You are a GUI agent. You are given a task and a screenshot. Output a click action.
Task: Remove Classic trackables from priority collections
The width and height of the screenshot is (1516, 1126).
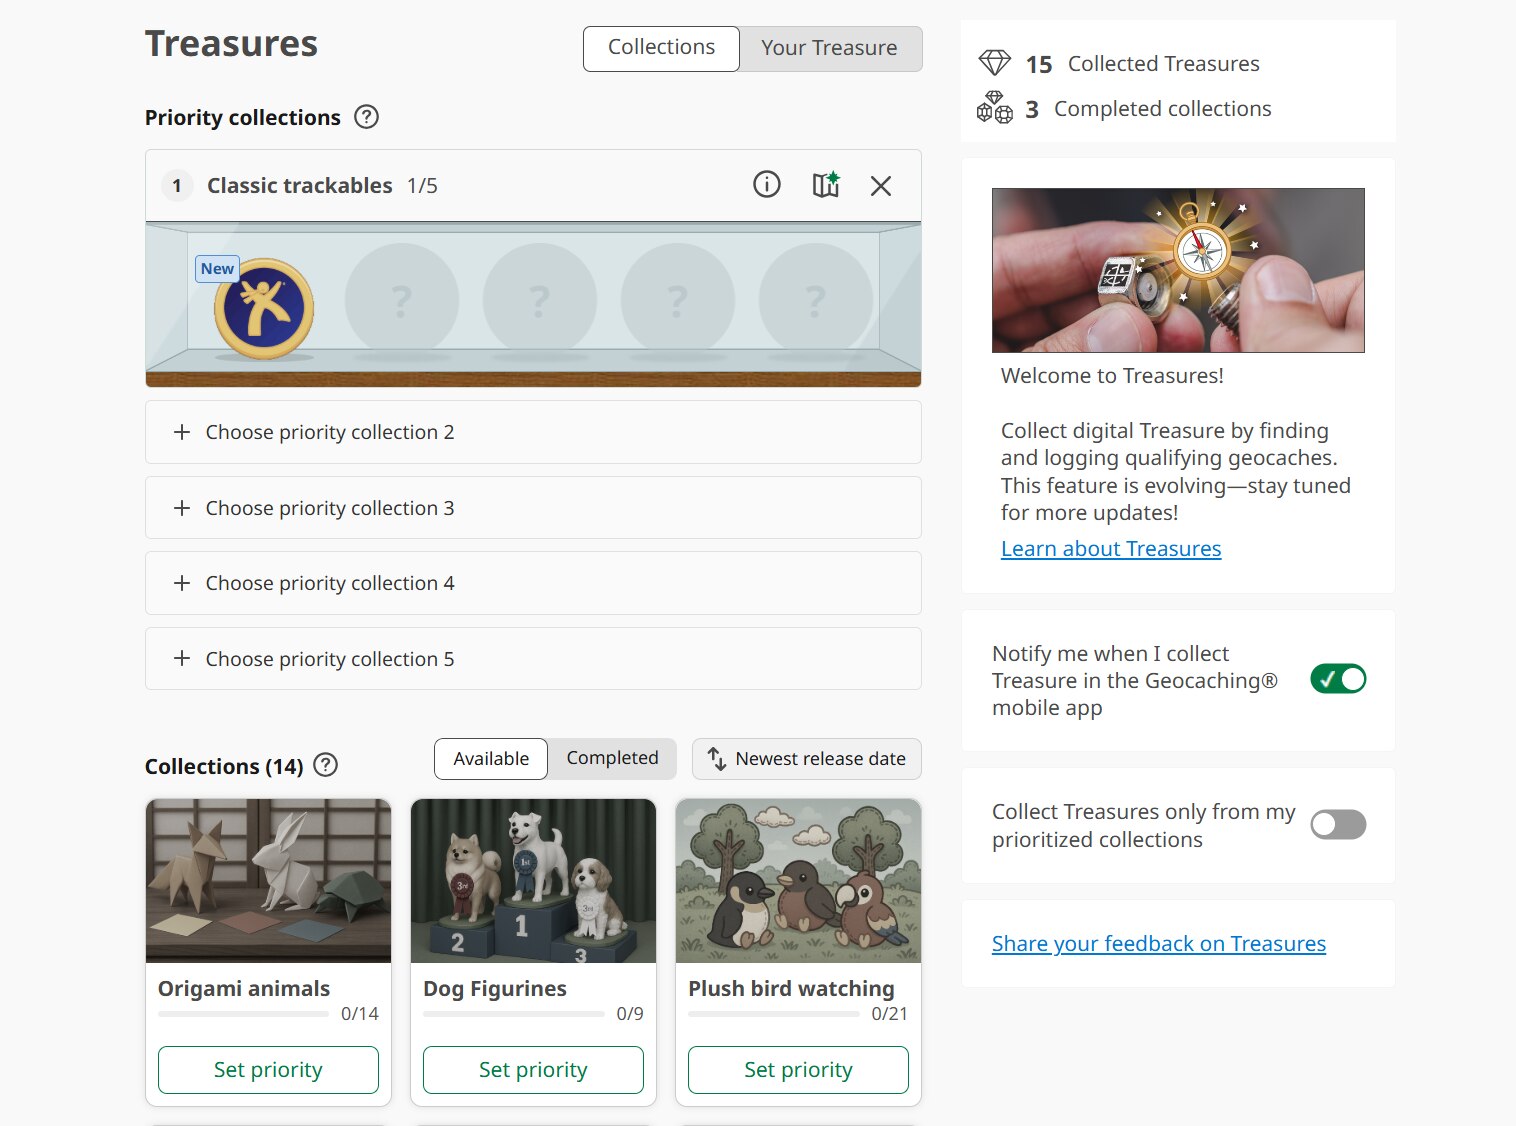[880, 186]
